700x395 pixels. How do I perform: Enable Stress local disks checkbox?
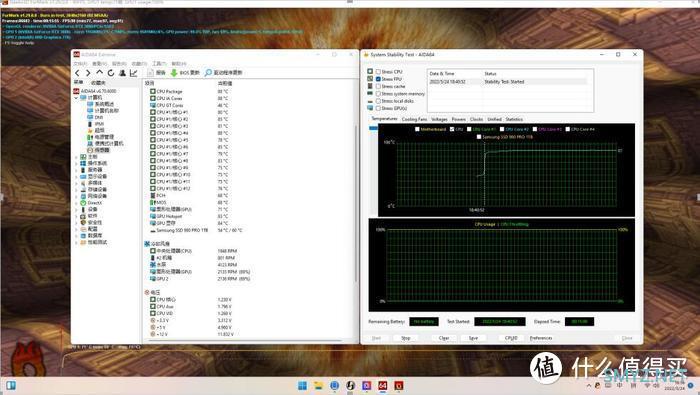(x=378, y=101)
